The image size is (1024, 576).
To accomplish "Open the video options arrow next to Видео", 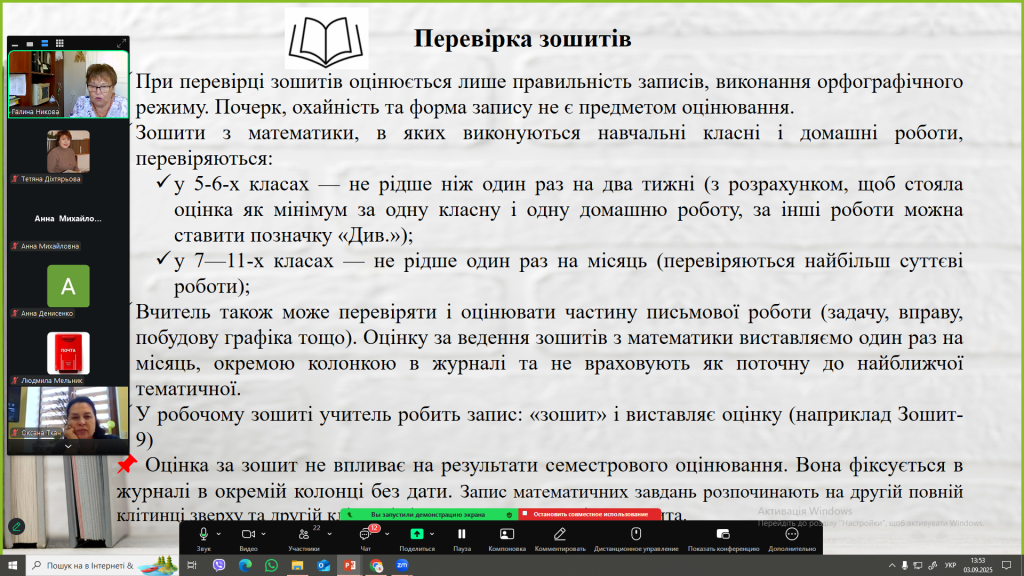I will pyautogui.click(x=263, y=534).
